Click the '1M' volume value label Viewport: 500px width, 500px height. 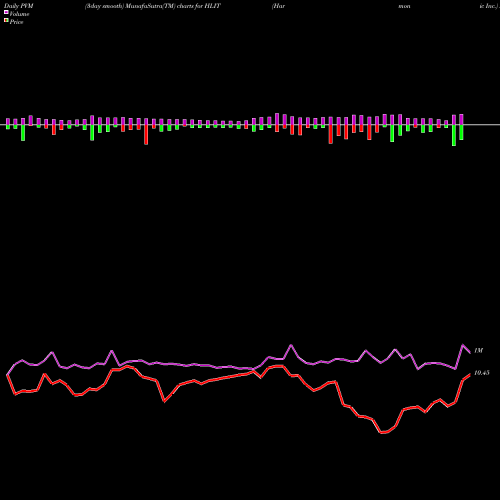coord(478,351)
